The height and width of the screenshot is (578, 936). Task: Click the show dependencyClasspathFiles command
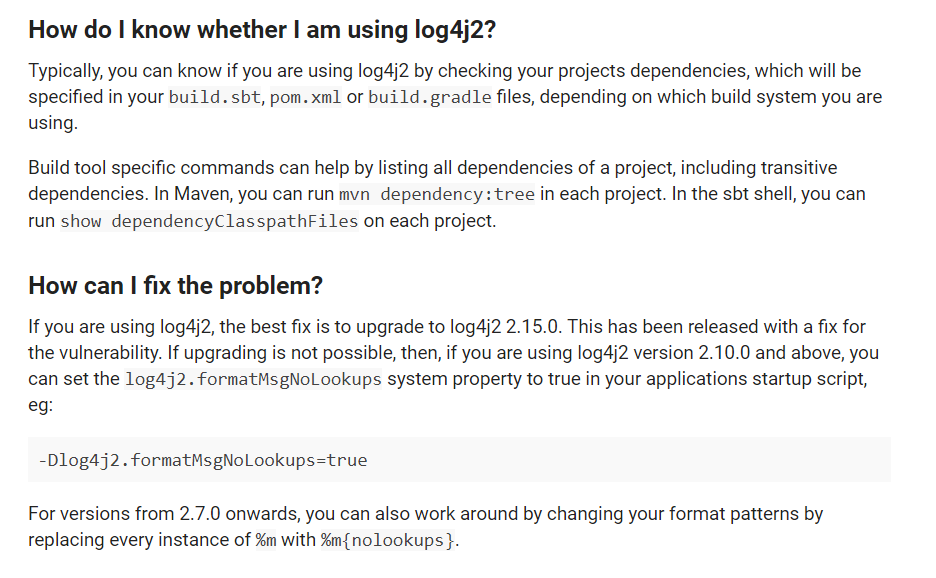(x=209, y=221)
